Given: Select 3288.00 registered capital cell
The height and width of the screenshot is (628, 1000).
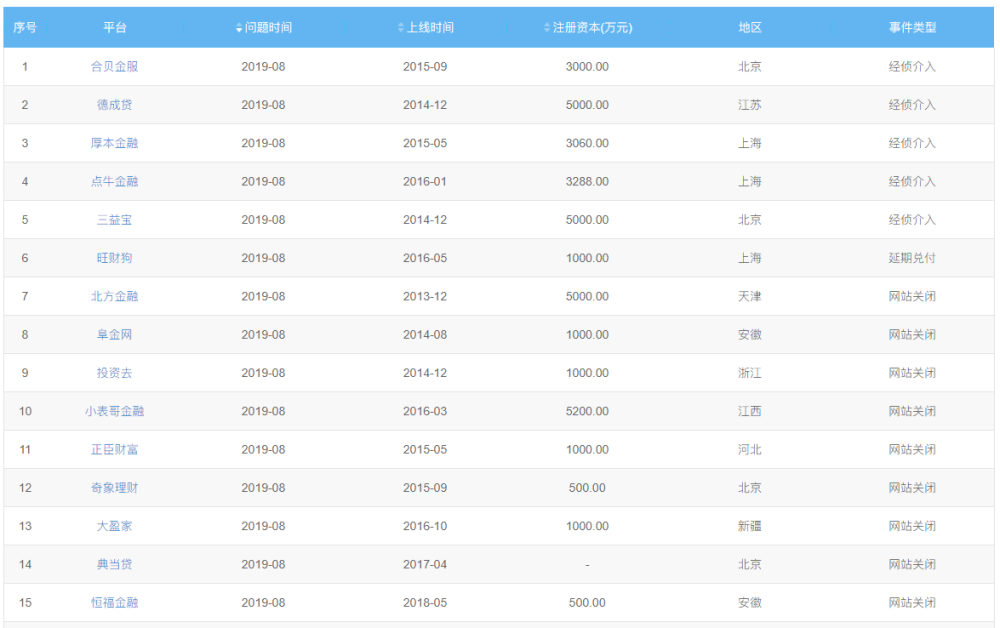Looking at the screenshot, I should coord(587,181).
